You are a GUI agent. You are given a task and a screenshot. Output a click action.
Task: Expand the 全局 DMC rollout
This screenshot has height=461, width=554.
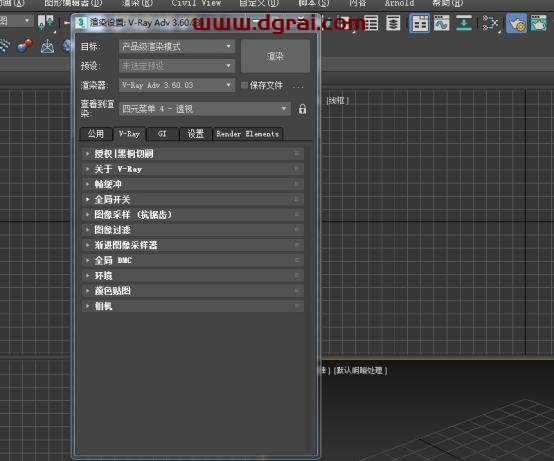click(193, 261)
